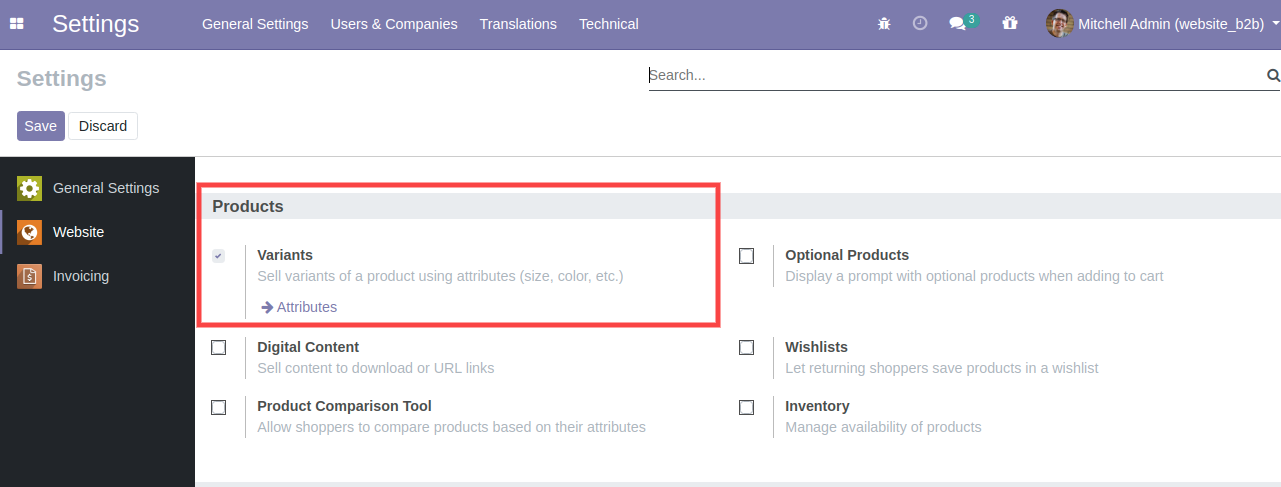This screenshot has width=1281, height=487.
Task: Open the apps grid menu icon
Action: [x=16, y=24]
